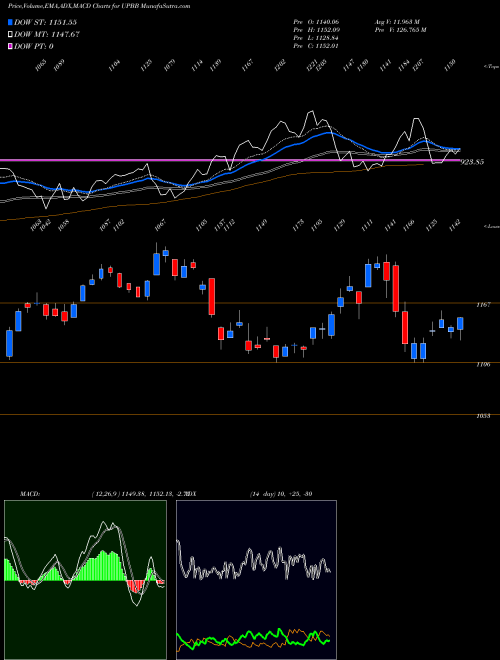Screen dimensions: 500x660
Task: Open the ADX indicator panel
Action: pyautogui.click(x=256, y=580)
